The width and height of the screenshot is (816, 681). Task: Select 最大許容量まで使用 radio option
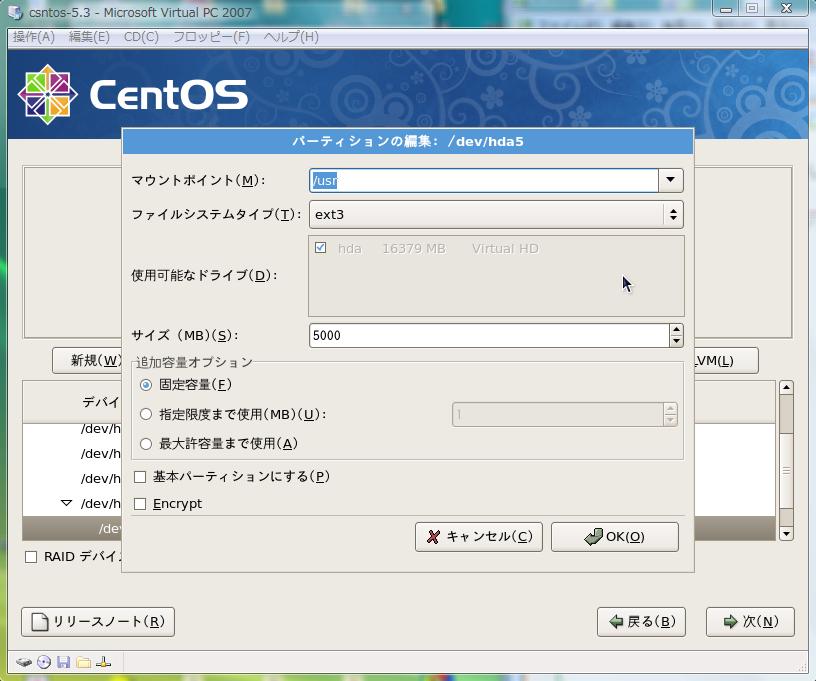click(x=146, y=444)
